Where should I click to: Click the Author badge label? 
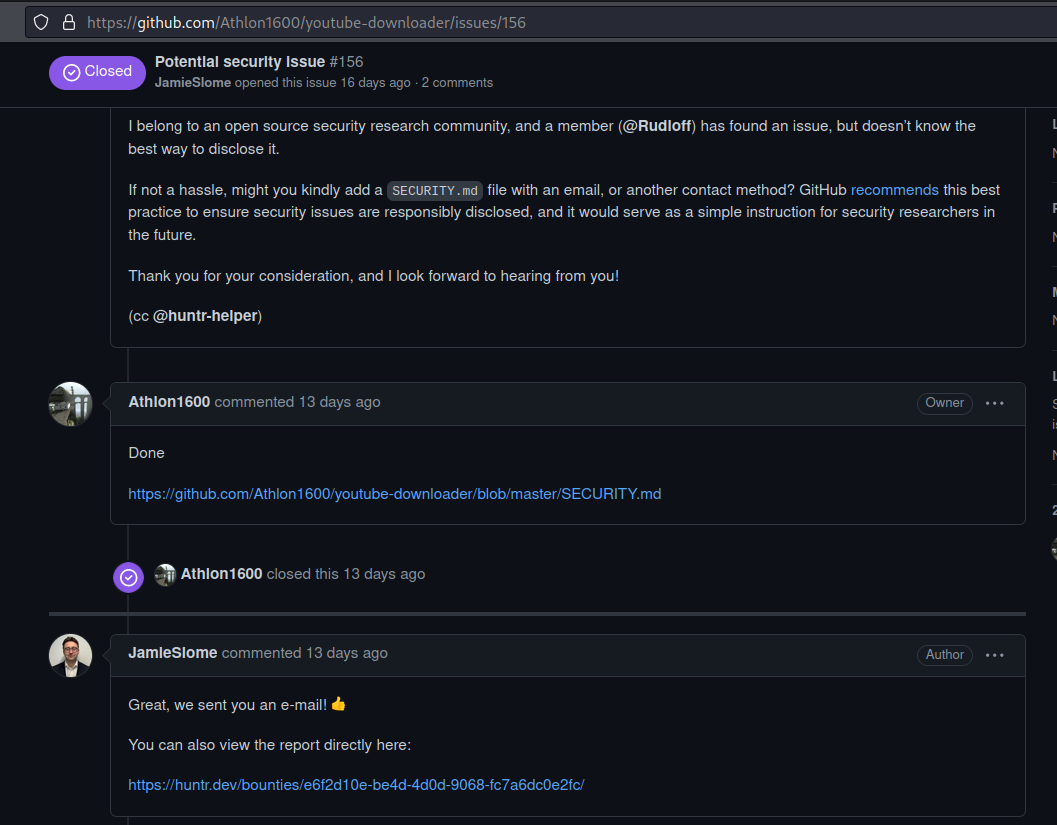944,654
